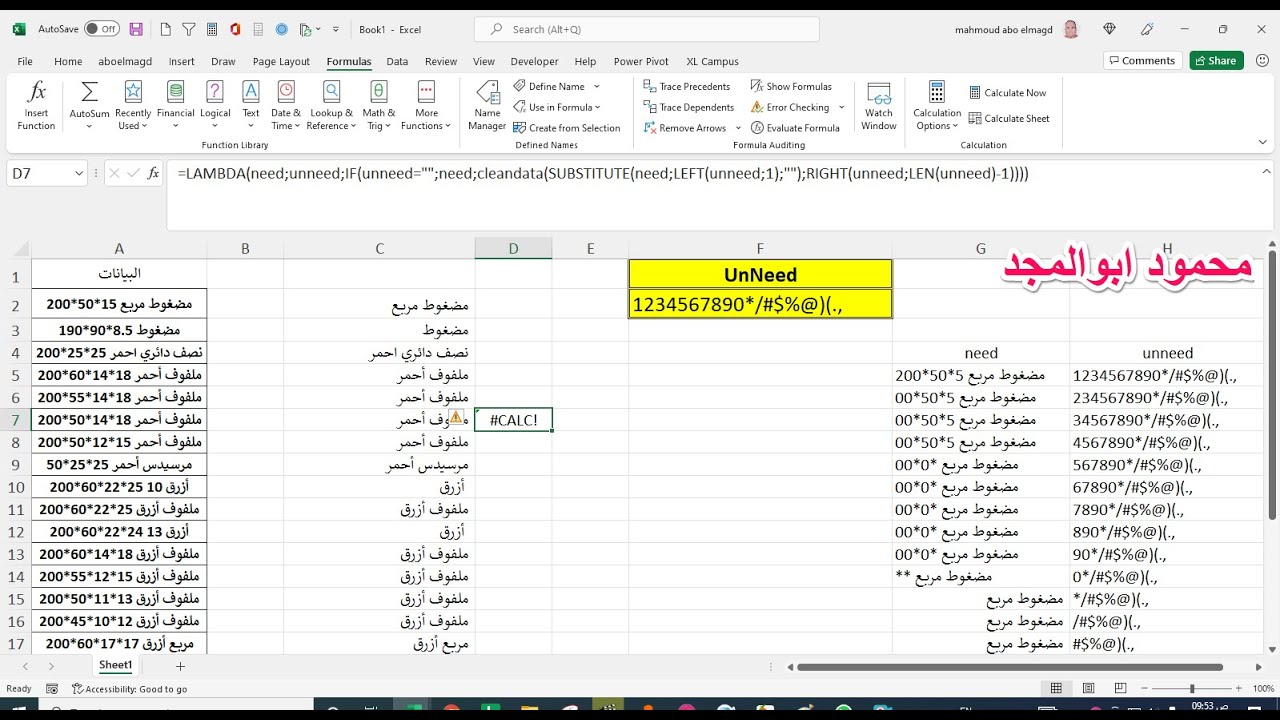Open More Functions menu
The image size is (1280, 720).
click(x=426, y=105)
